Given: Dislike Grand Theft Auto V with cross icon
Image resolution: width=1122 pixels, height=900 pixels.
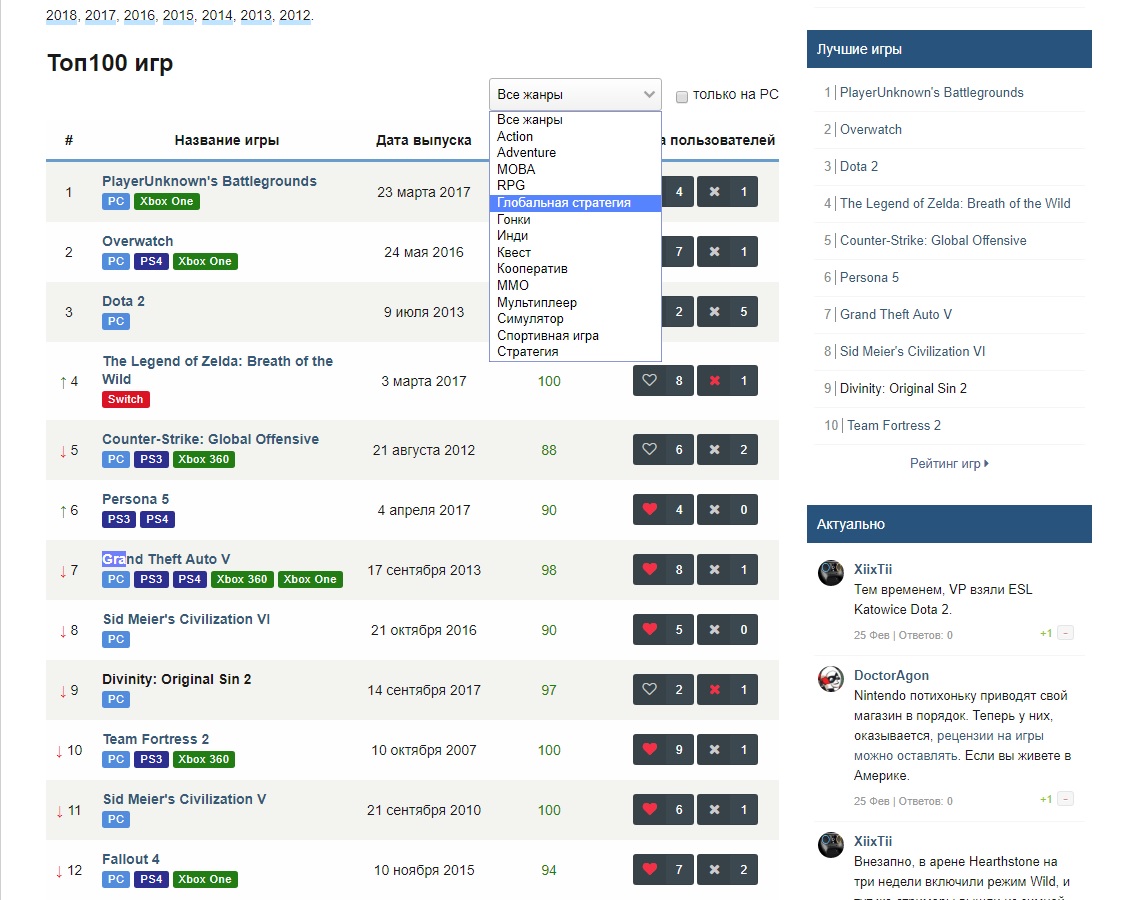Looking at the screenshot, I should click(714, 569).
